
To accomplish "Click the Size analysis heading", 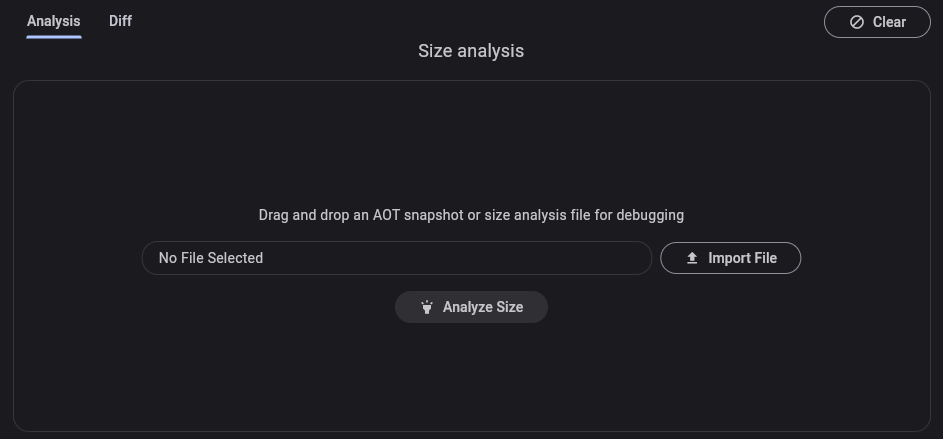I will pyautogui.click(x=471, y=51).
